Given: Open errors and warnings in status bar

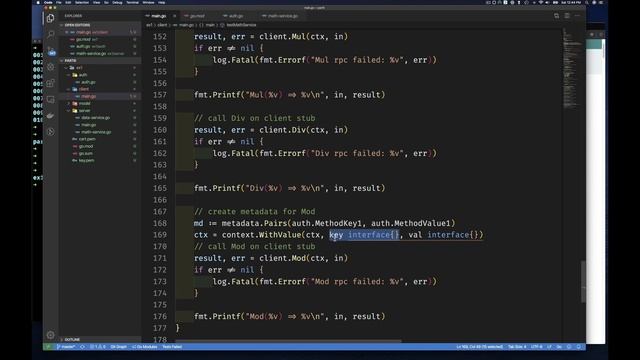Looking at the screenshot, I should click(x=98, y=347).
